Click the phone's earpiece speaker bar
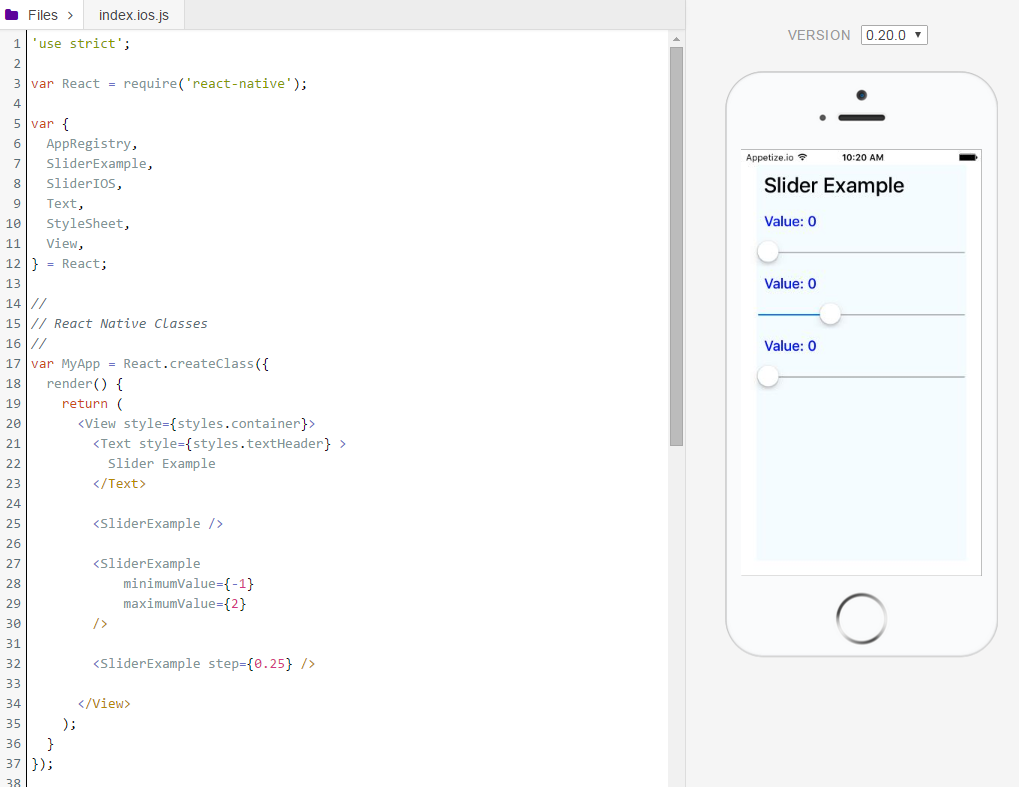 861,118
